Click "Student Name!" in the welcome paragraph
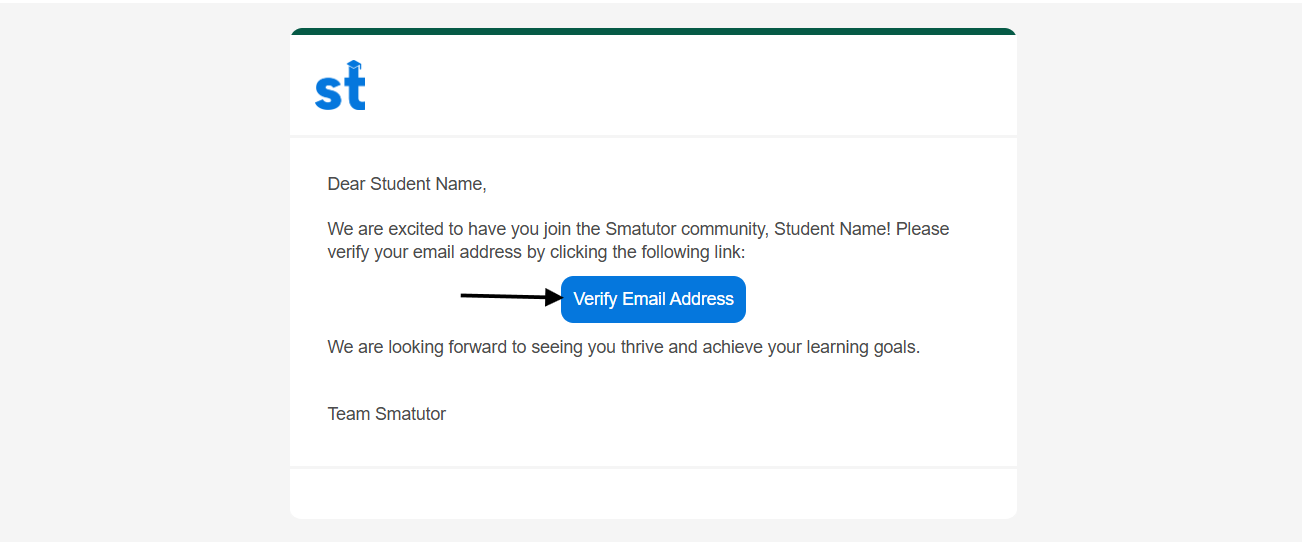Viewport: 1302px width, 542px height. click(x=831, y=229)
